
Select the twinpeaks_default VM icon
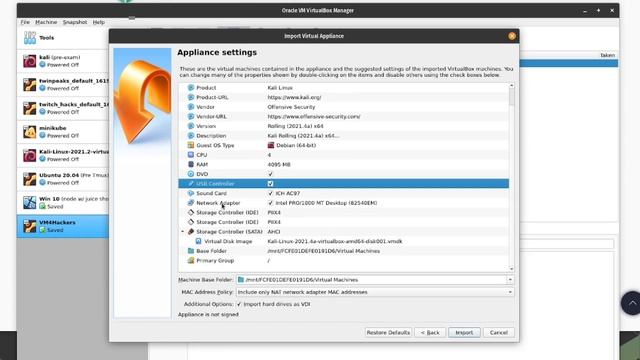(29, 84)
